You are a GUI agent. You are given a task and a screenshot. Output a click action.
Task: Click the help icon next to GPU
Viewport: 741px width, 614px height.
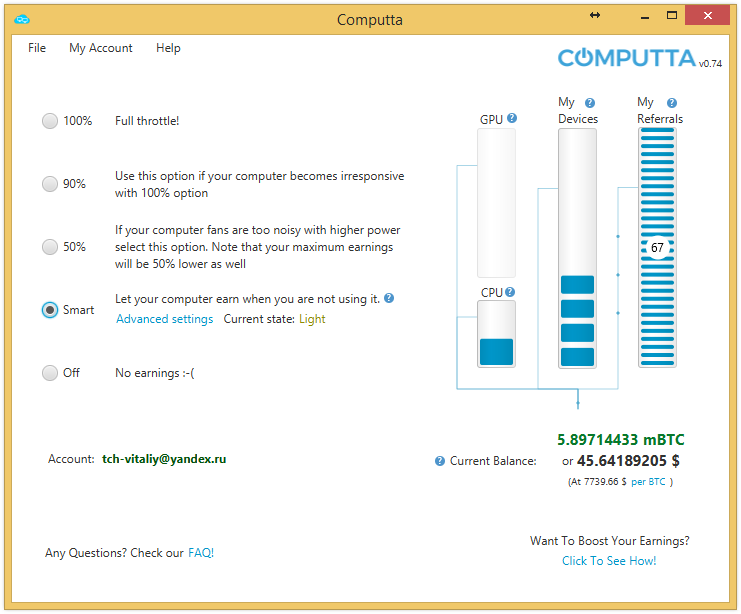[x=512, y=119]
